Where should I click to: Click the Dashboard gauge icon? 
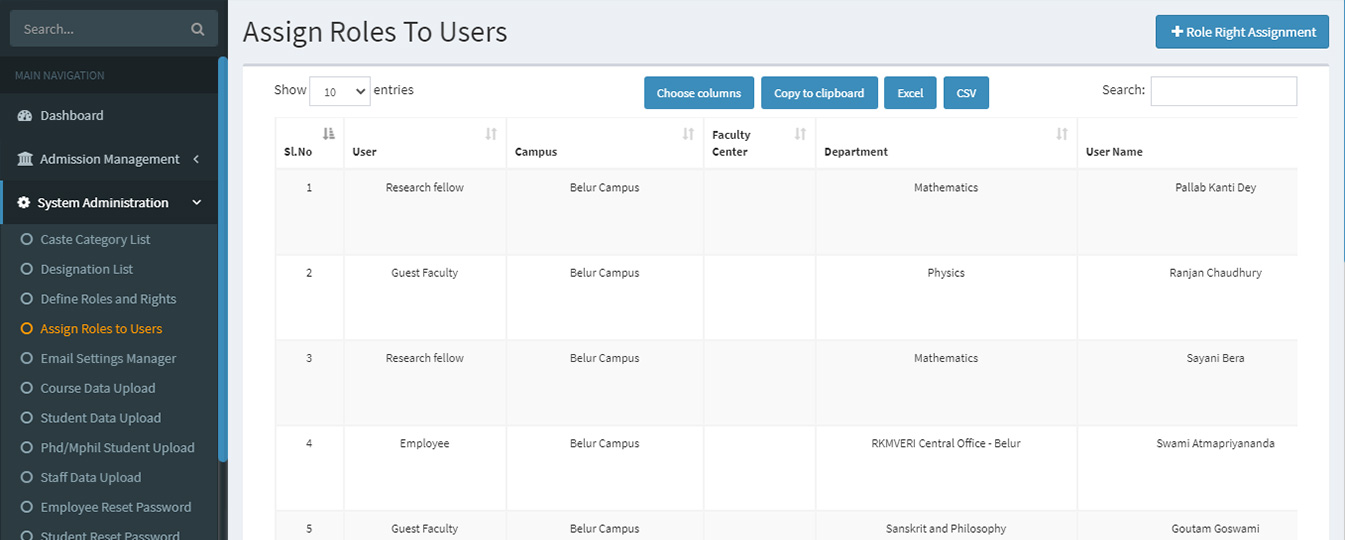(x=25, y=116)
